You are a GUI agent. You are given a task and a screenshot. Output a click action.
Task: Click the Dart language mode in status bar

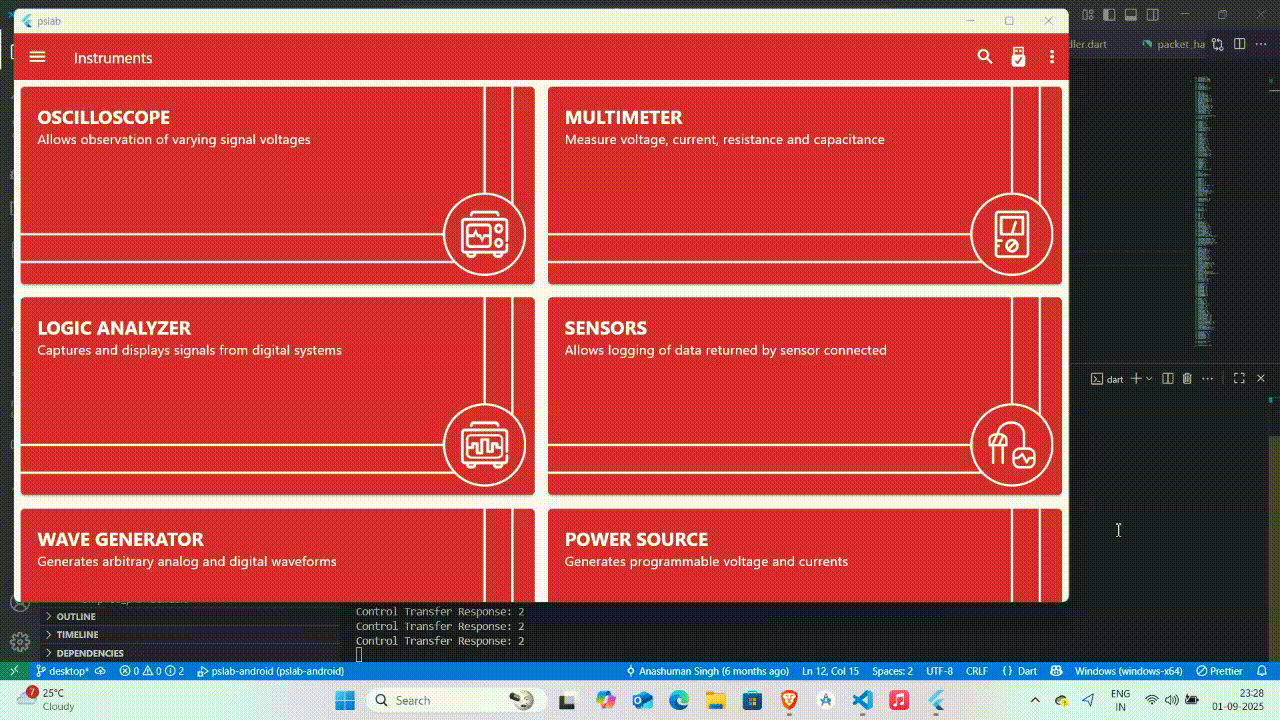tap(1026, 671)
